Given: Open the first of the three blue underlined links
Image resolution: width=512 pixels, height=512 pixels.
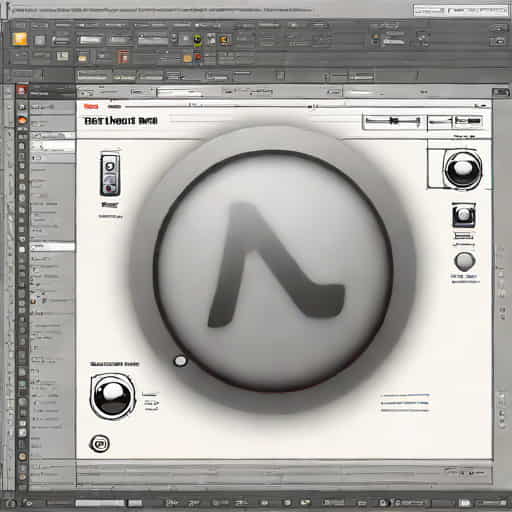Looking at the screenshot, I should point(405,395).
